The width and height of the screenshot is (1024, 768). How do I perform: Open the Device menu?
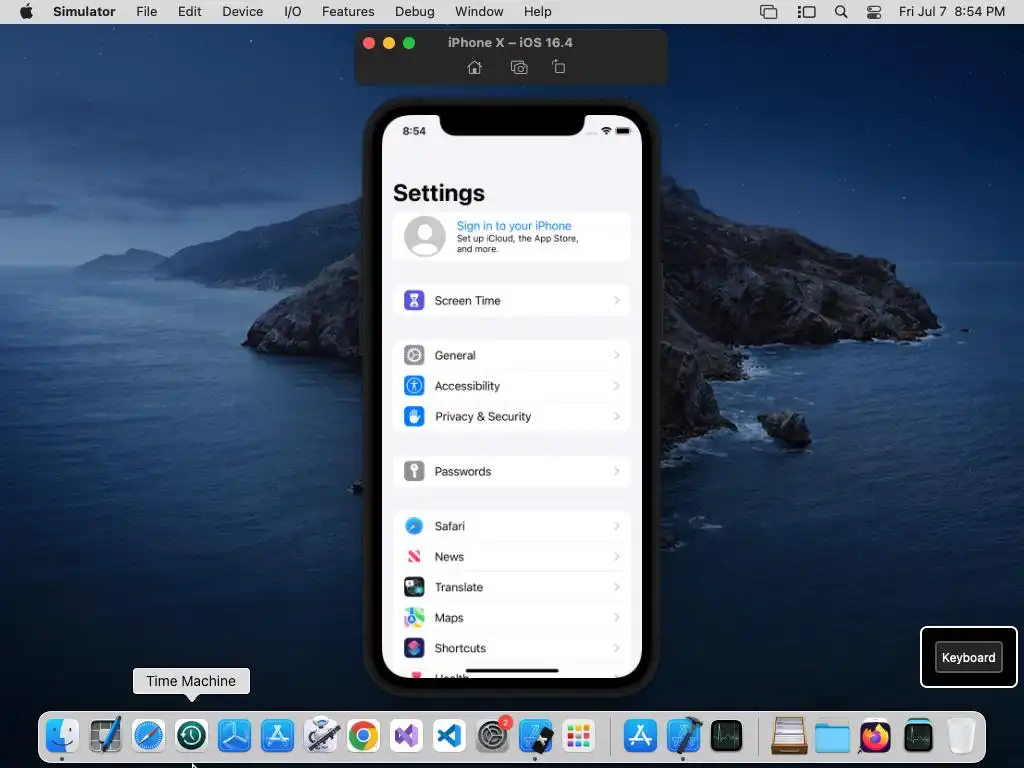pos(242,12)
